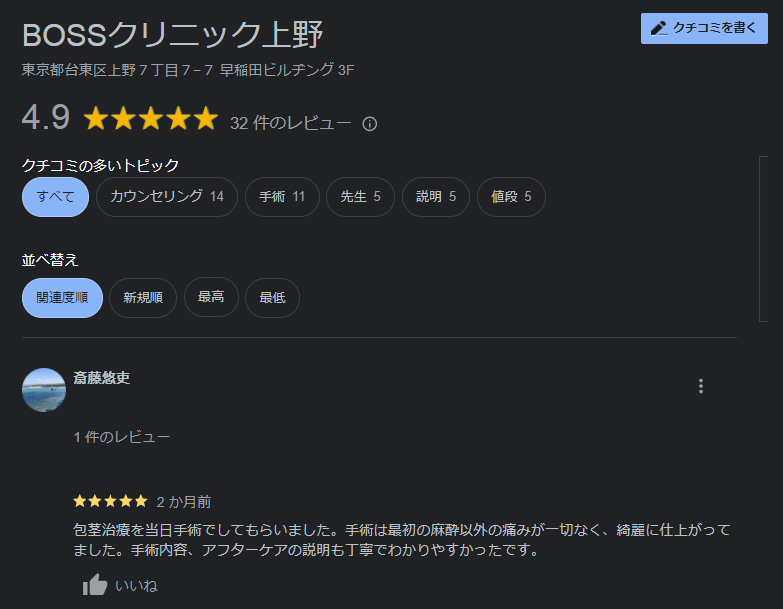This screenshot has width=783, height=609.
Task: Sort reviews by 最低 rating
Action: pyautogui.click(x=272, y=298)
